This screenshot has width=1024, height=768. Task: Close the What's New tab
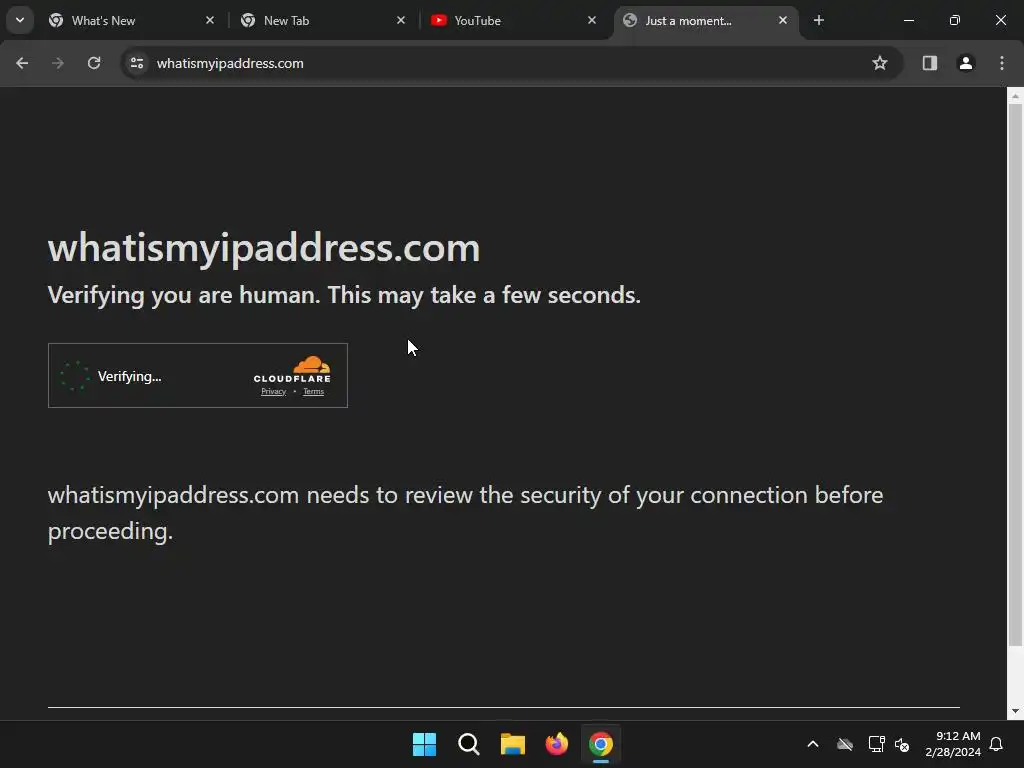(210, 20)
